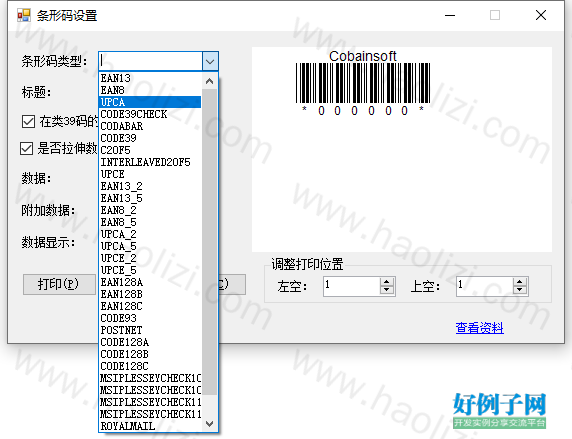Close the 条形码设置 window

point(541,15)
